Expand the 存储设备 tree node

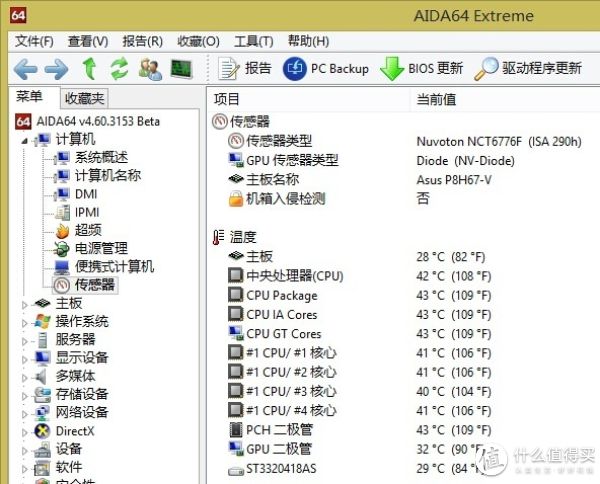tap(24, 396)
